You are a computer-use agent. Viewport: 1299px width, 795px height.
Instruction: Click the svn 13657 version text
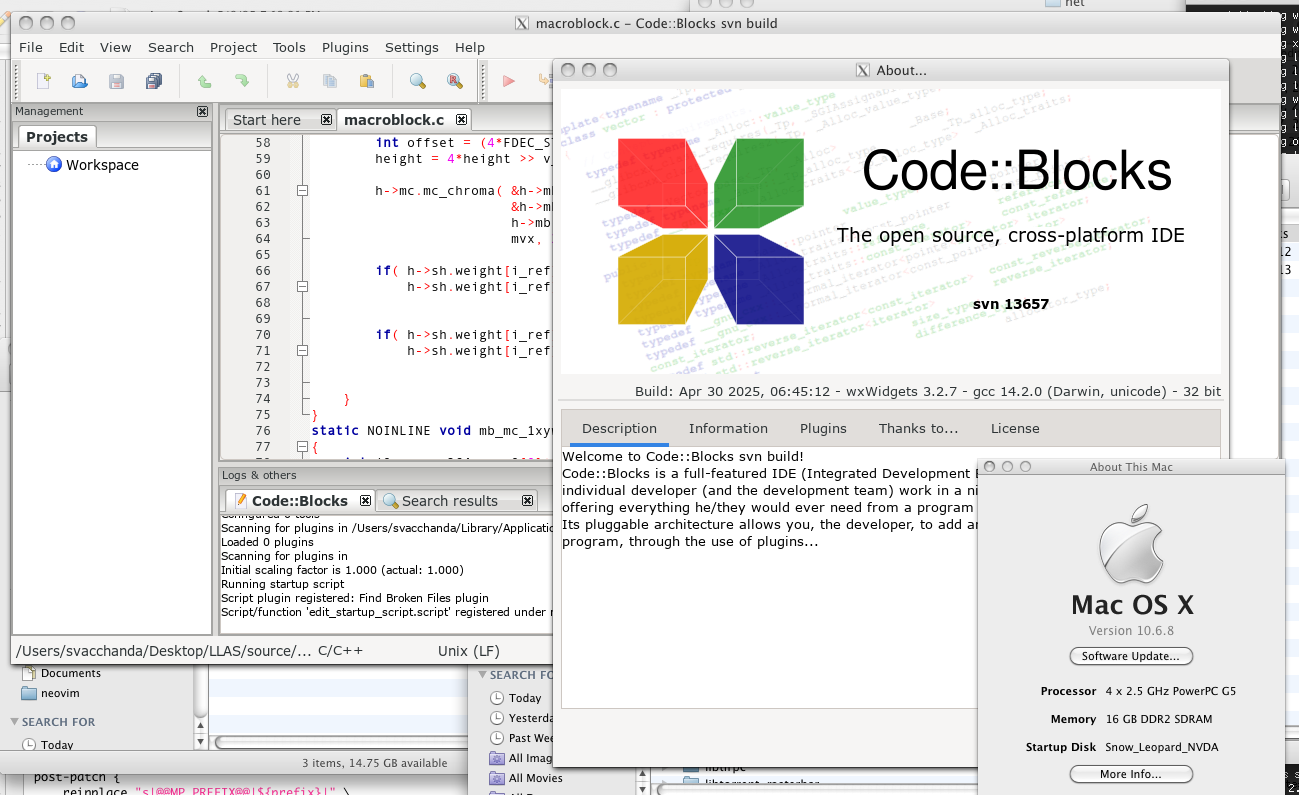click(x=1010, y=304)
